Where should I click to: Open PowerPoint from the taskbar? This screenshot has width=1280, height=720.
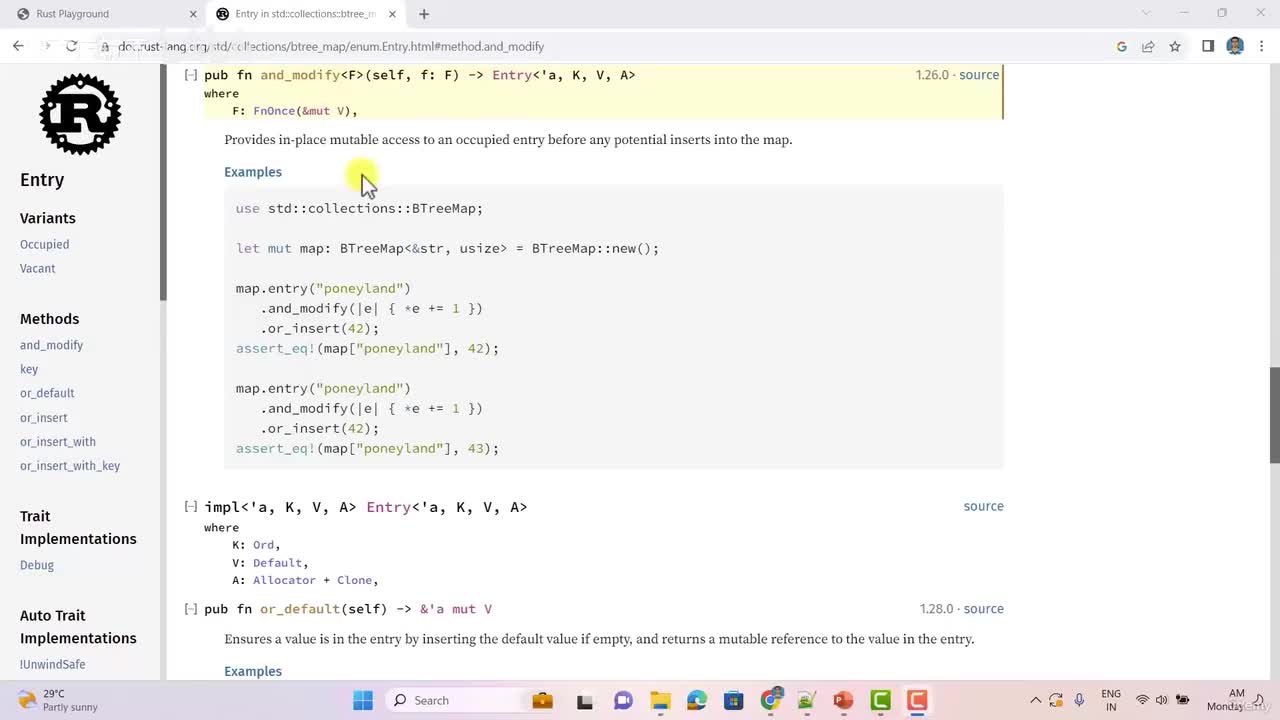[843, 700]
